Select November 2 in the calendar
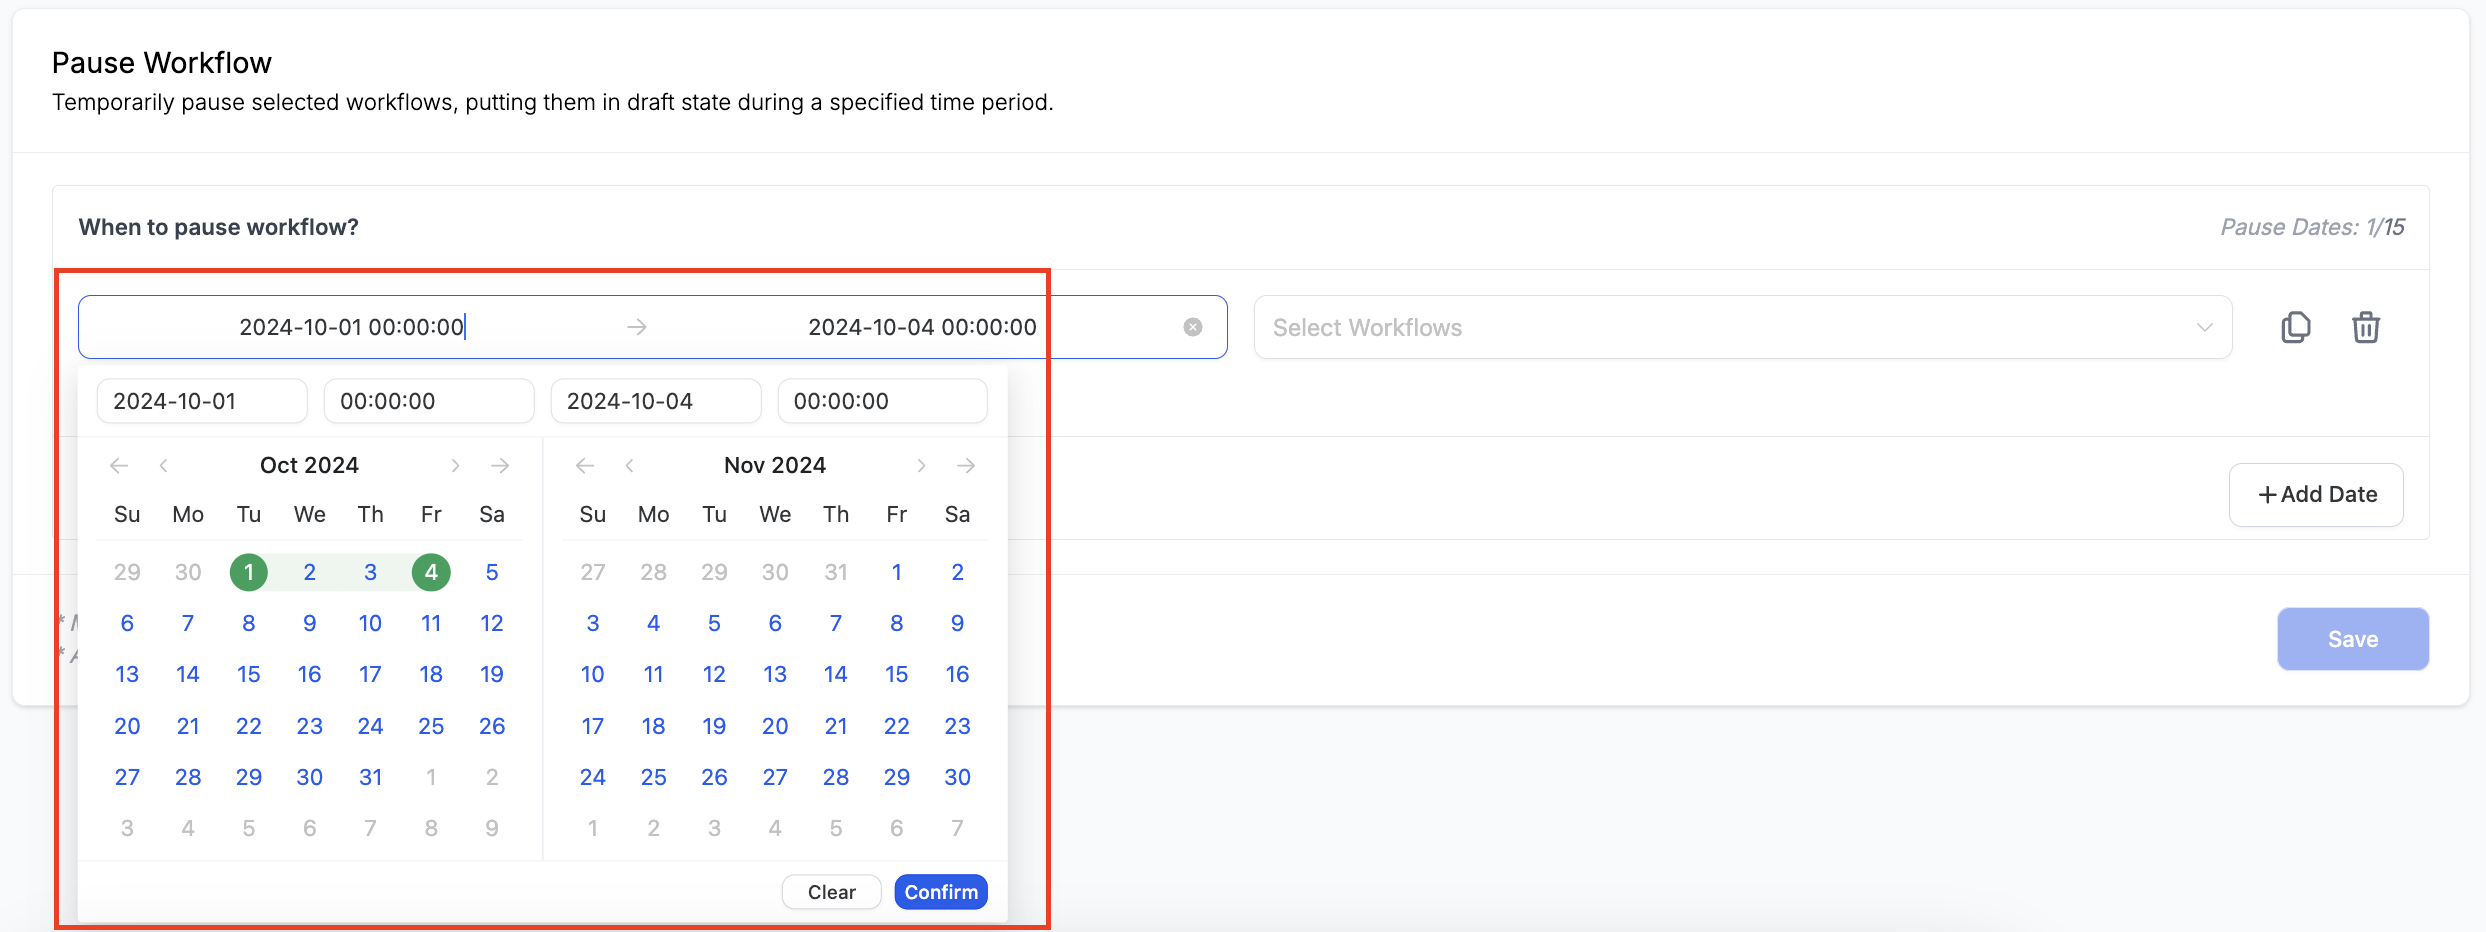2486x932 pixels. pos(958,572)
